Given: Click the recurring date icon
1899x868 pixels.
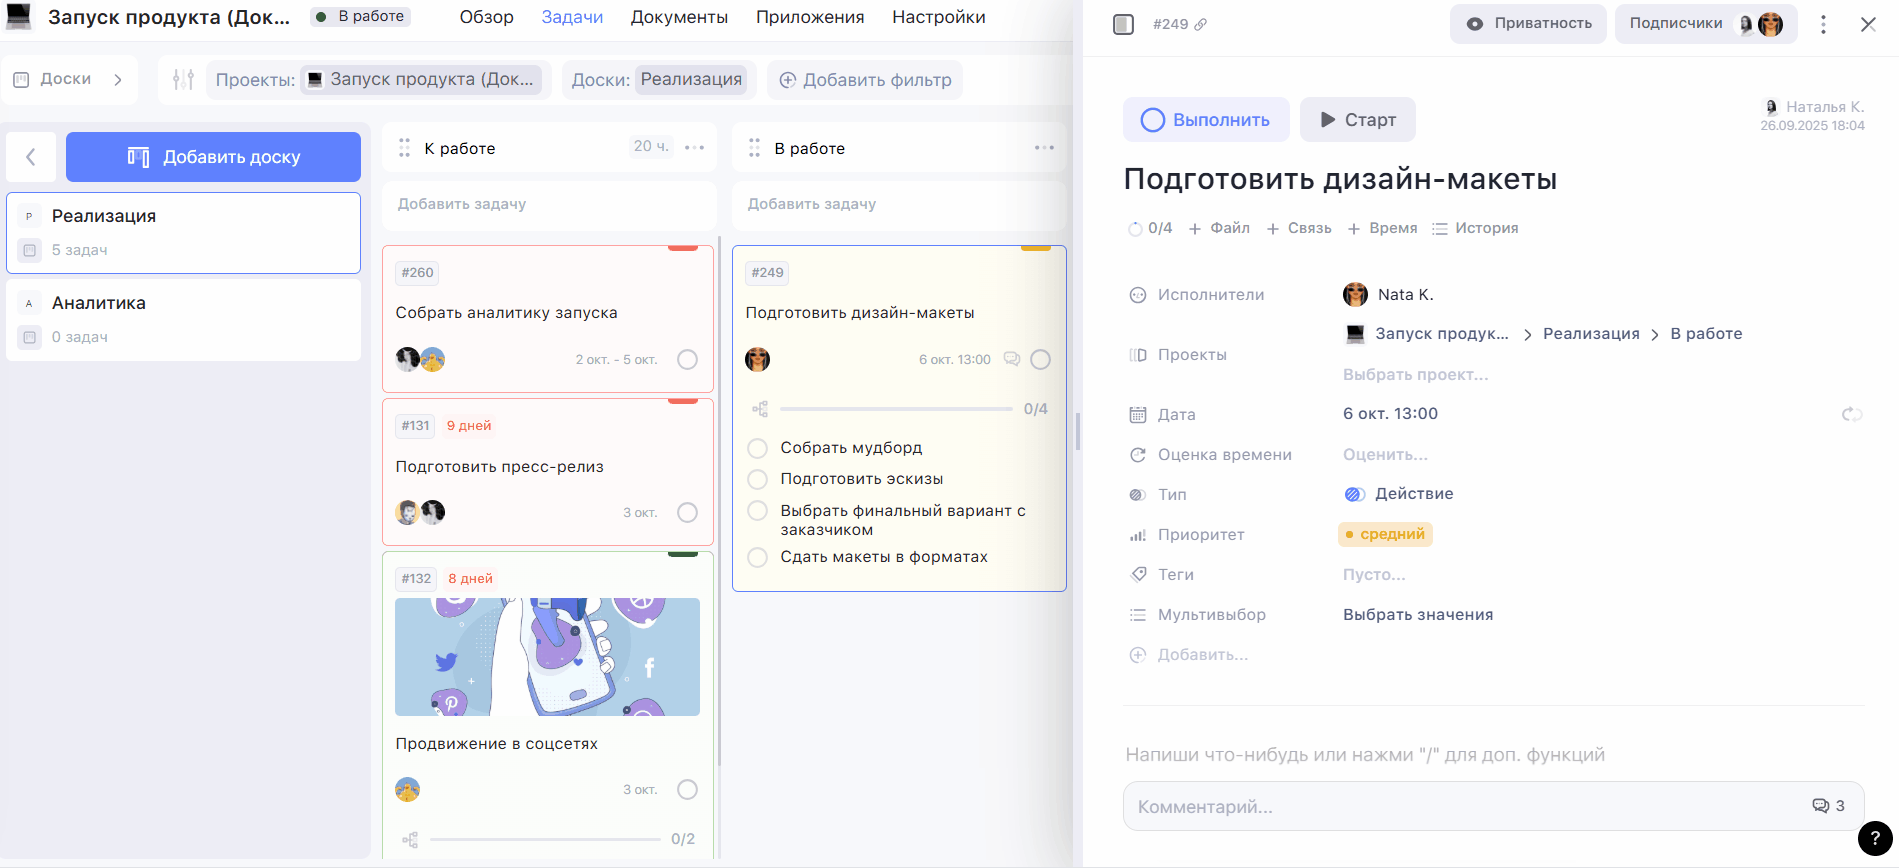Looking at the screenshot, I should click(x=1851, y=414).
